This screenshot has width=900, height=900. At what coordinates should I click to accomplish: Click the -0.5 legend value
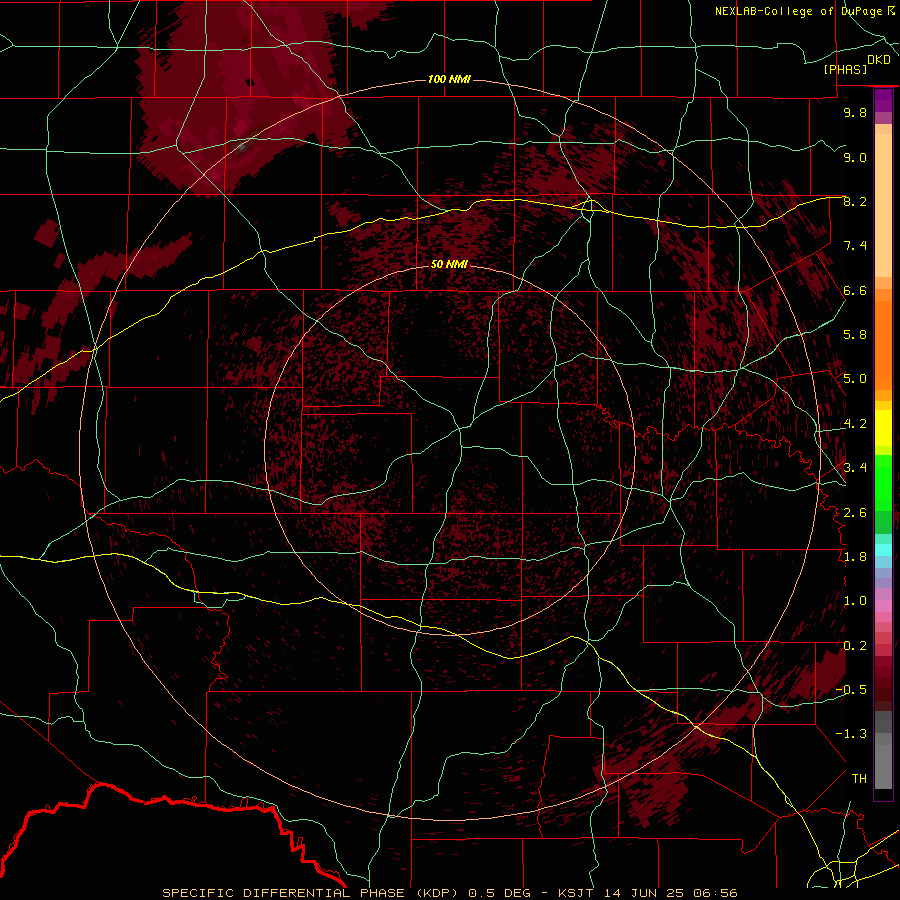pos(851,689)
